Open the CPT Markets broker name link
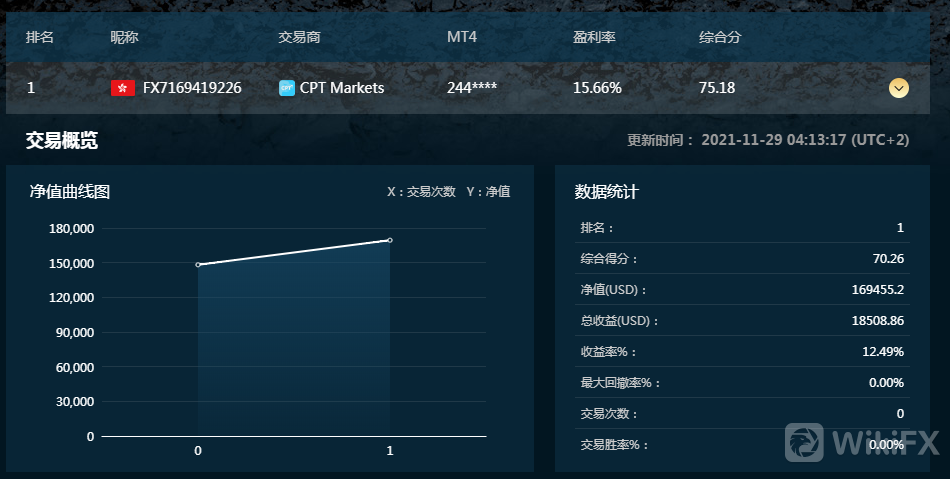This screenshot has height=479, width=950. click(342, 88)
